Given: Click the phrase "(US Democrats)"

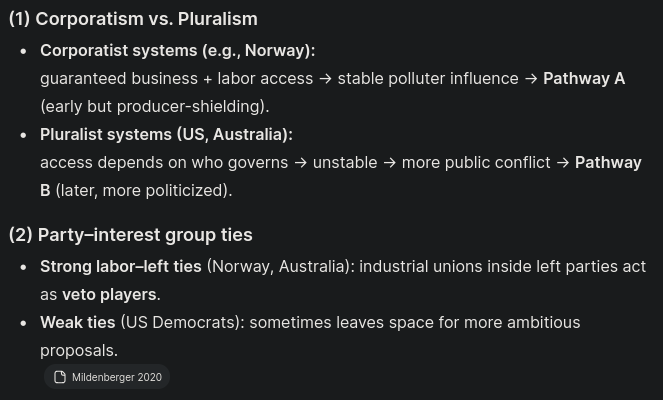Looking at the screenshot, I should point(181,322).
